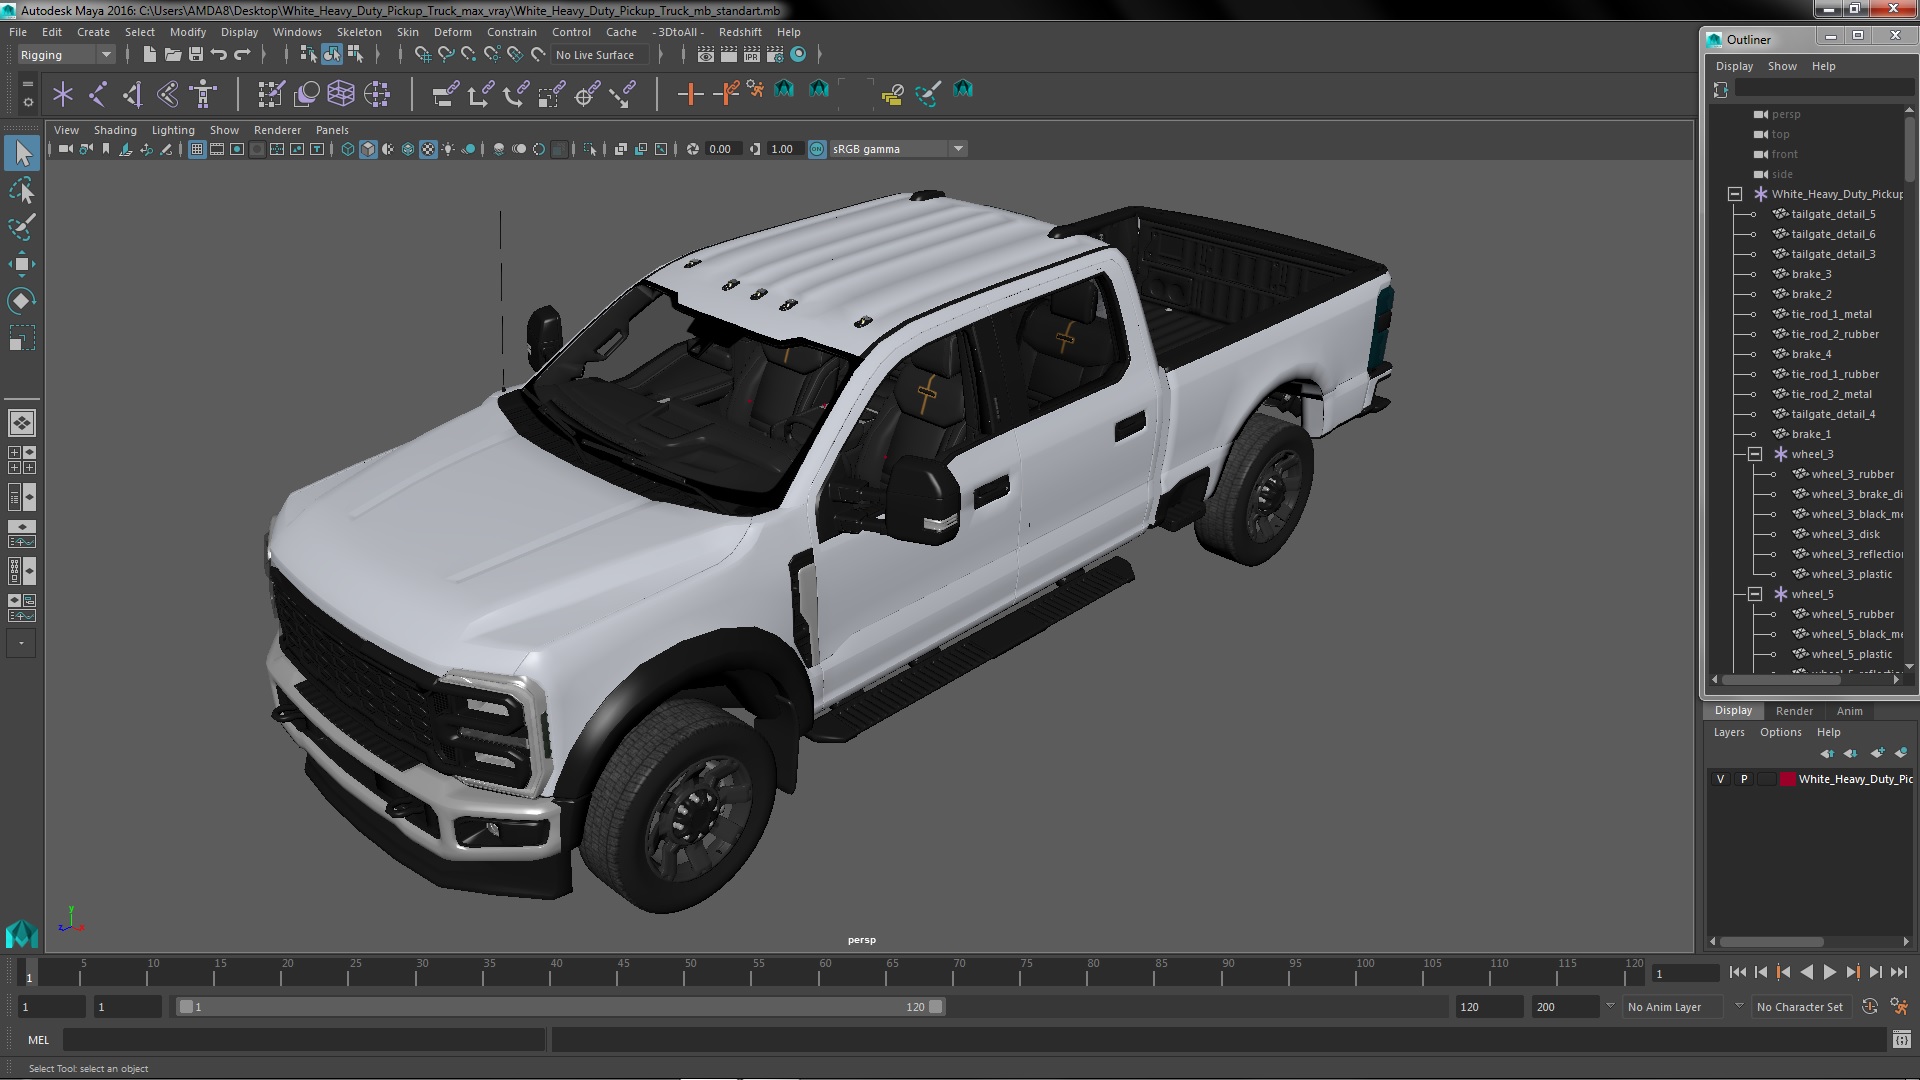Open viewport Shading menu
1920x1080 pixels.
tap(115, 130)
